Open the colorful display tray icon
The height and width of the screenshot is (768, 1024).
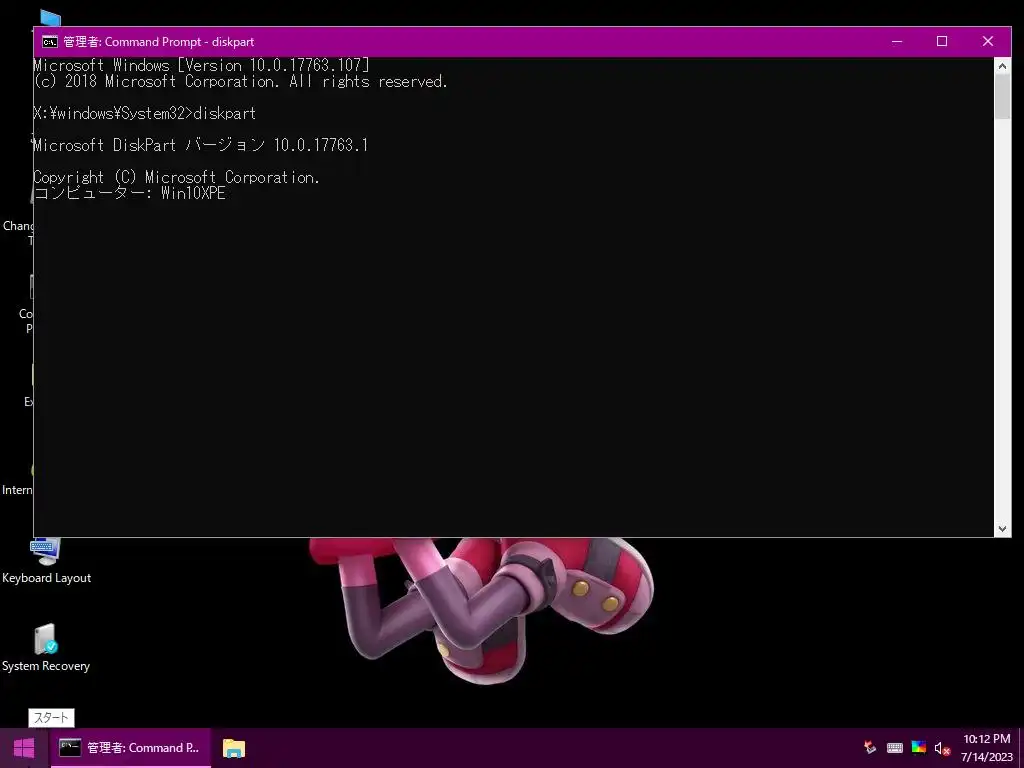(919, 747)
